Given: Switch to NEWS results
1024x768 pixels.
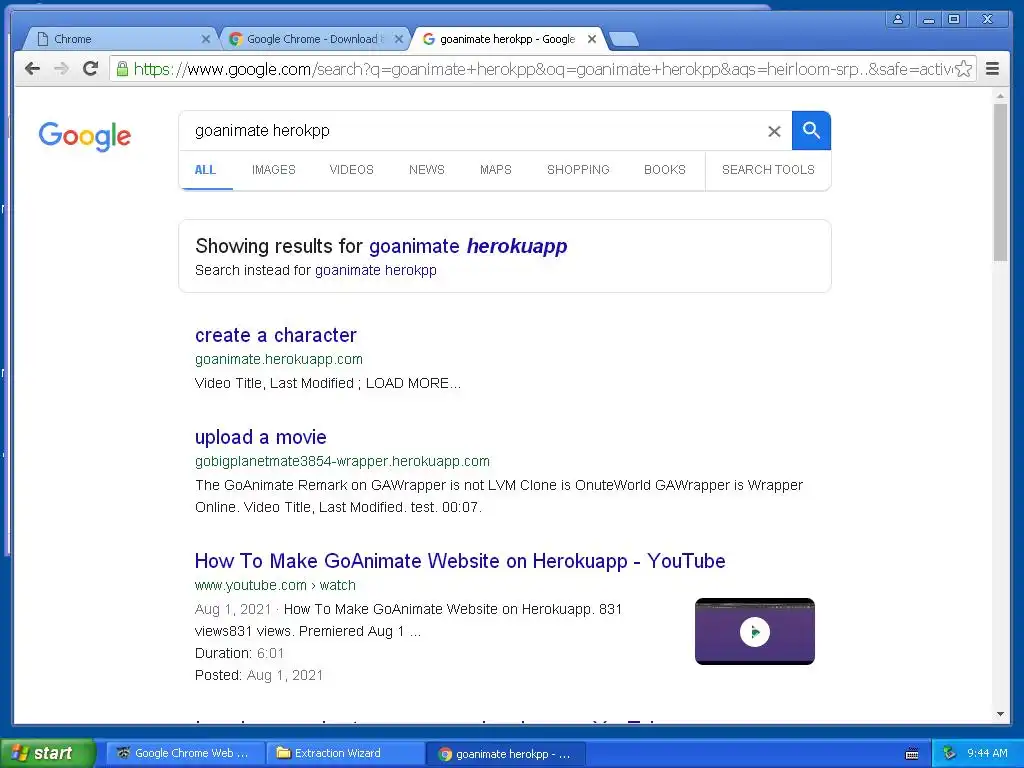Looking at the screenshot, I should 426,170.
